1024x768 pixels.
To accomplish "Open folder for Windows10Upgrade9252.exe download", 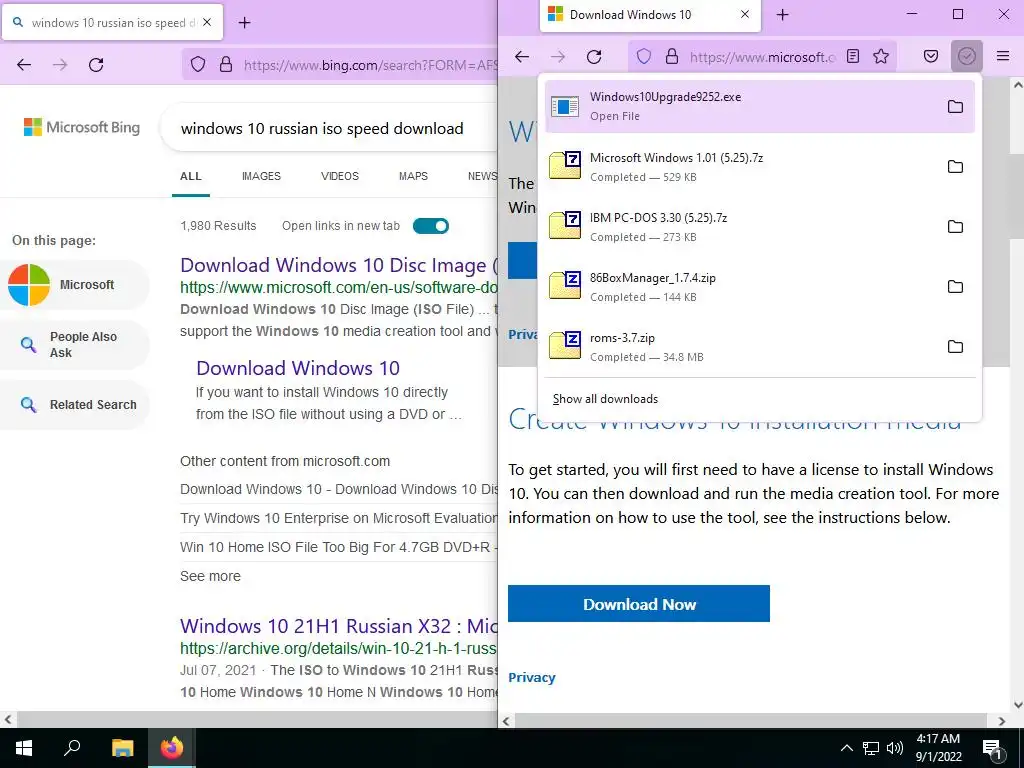I will pos(955,106).
